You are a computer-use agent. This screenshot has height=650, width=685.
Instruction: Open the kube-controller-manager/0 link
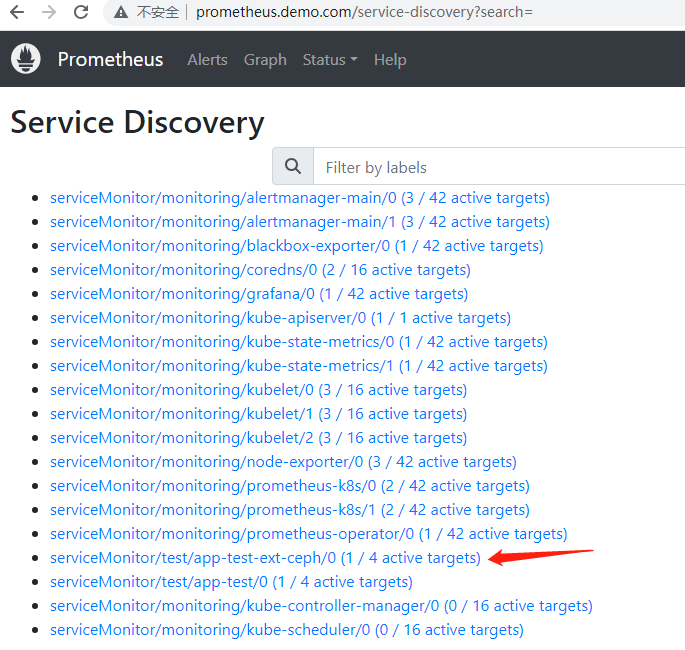point(321,606)
